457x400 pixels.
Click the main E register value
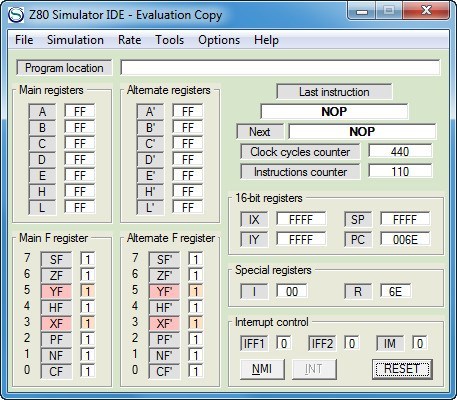pyautogui.click(x=80, y=175)
